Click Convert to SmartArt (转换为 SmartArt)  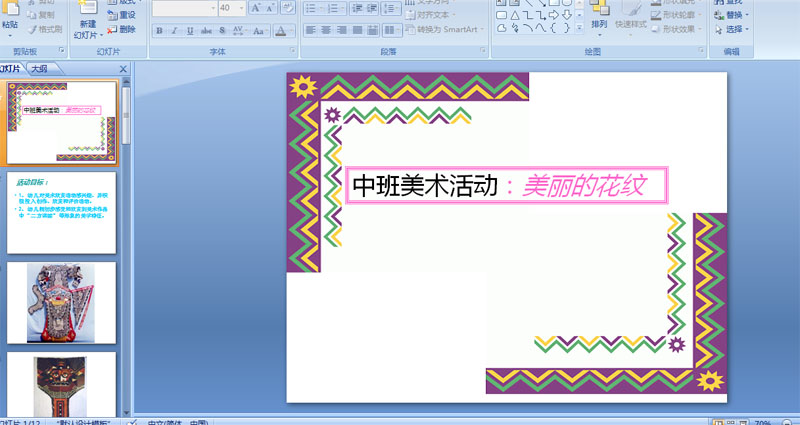click(443, 30)
